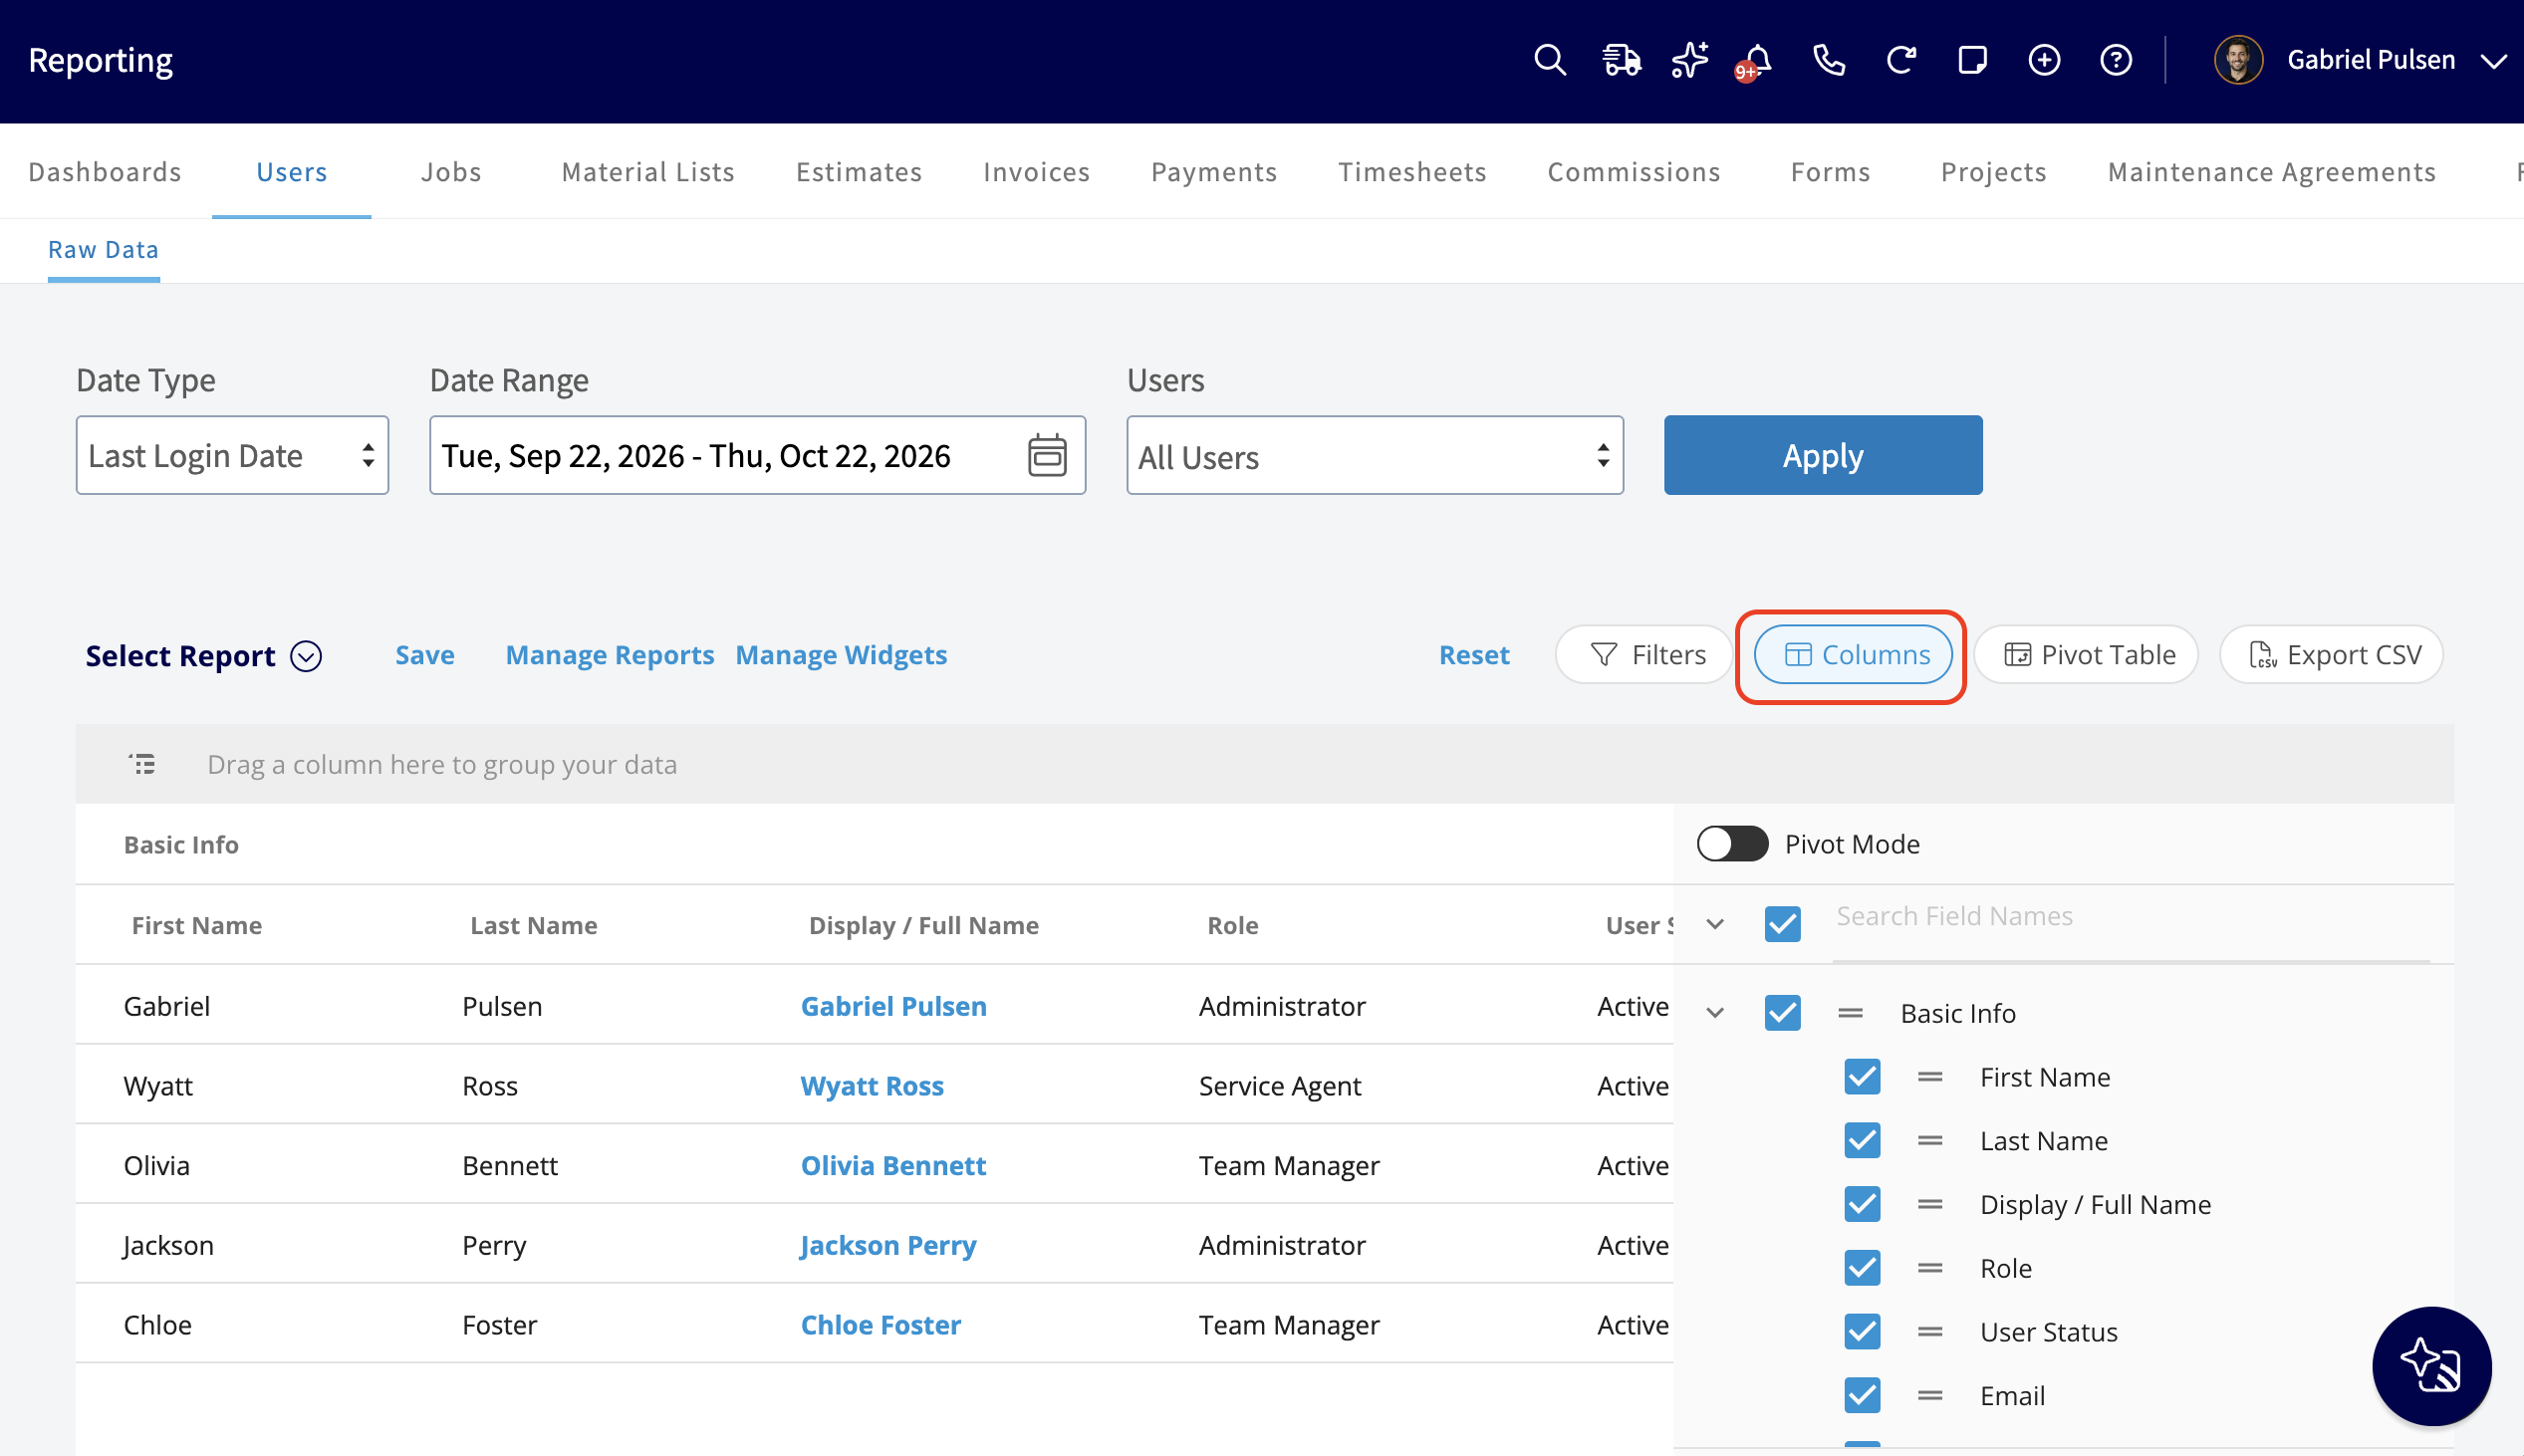The image size is (2524, 1456).
Task: Open the Manage Reports link
Action: pos(610,655)
